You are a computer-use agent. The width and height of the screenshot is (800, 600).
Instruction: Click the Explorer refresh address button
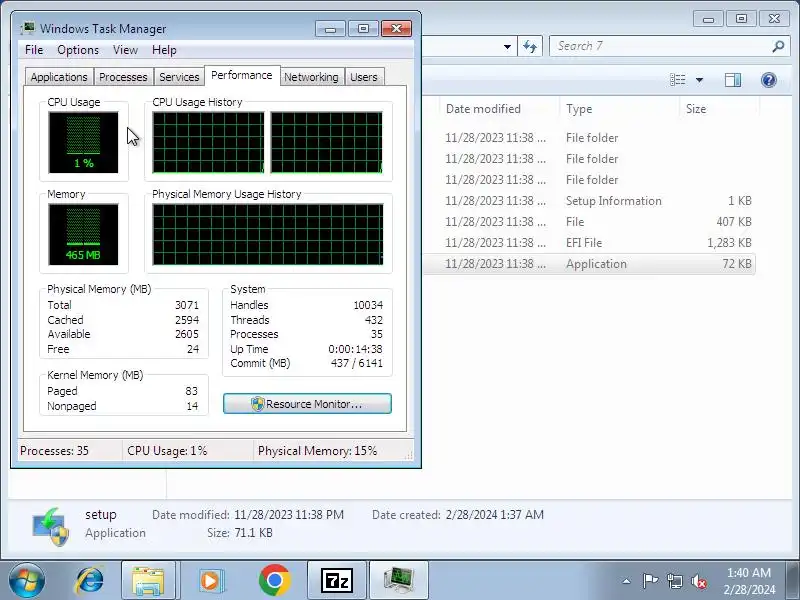click(x=530, y=46)
